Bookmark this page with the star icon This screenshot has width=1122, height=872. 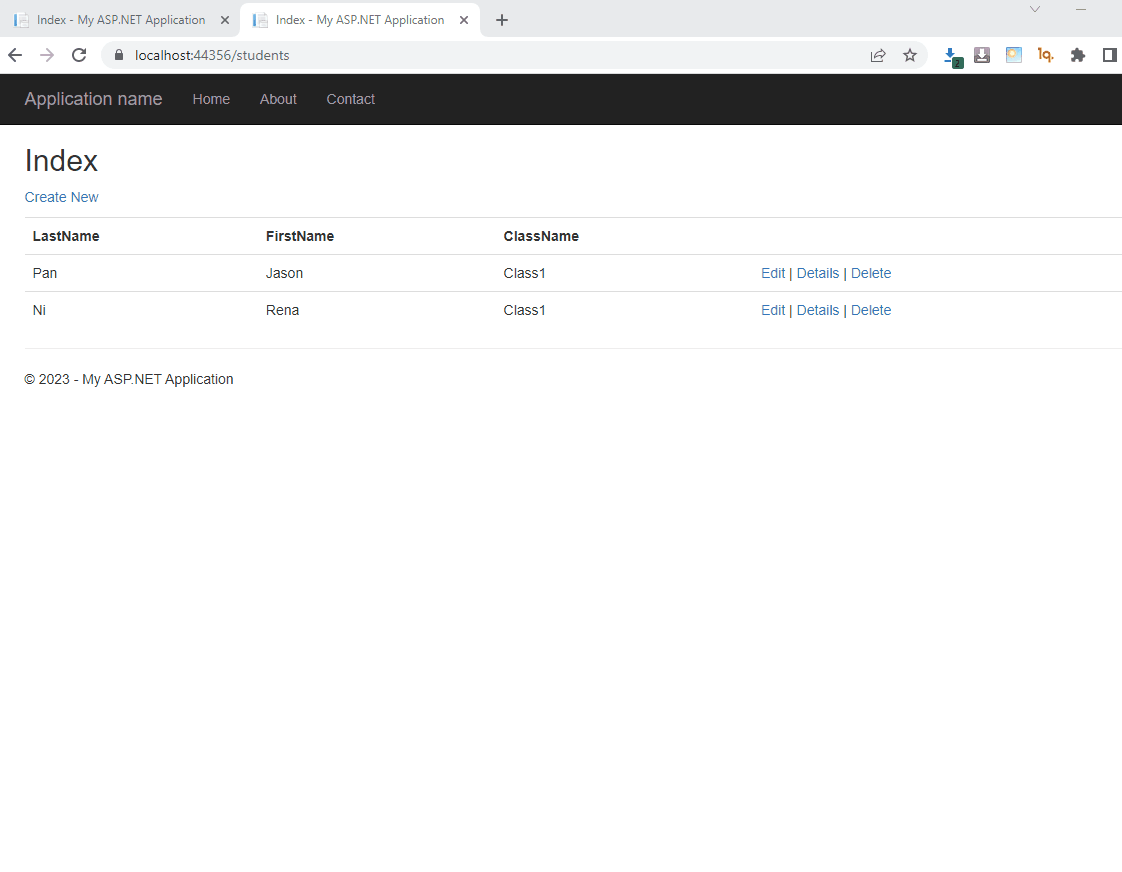(910, 55)
